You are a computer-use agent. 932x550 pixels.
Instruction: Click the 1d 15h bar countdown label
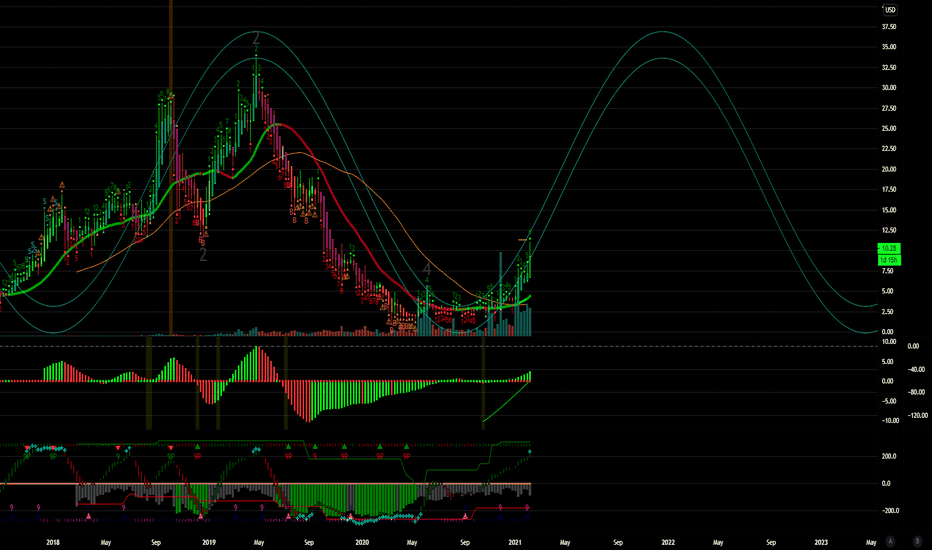point(889,260)
